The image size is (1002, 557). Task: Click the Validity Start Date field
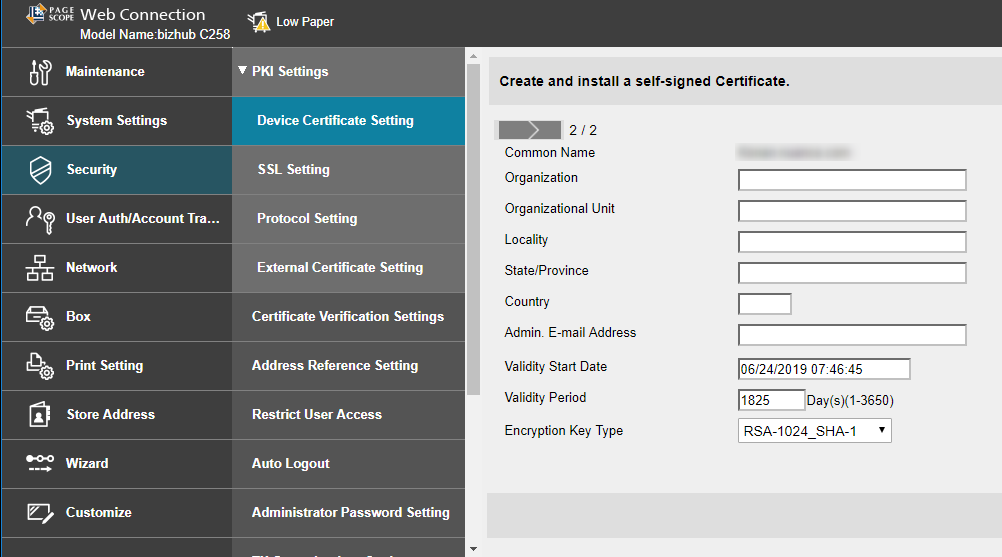tap(824, 369)
